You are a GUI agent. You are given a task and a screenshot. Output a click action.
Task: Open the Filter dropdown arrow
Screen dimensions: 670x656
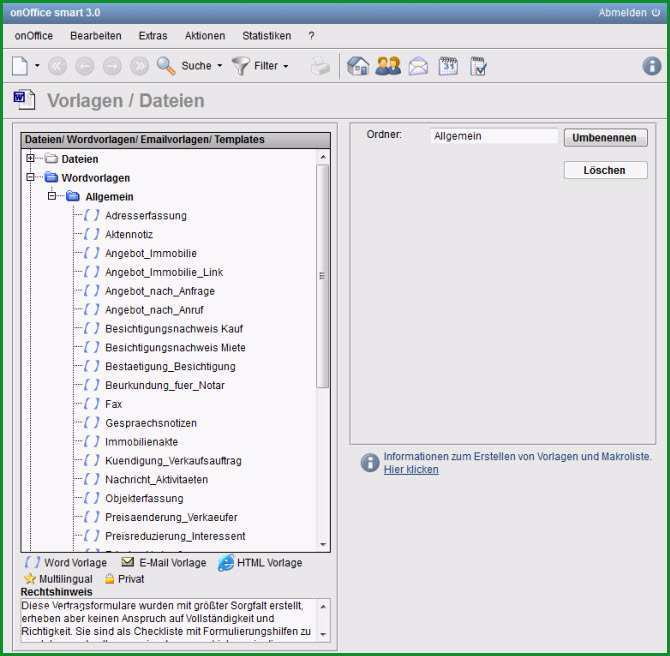(x=286, y=66)
